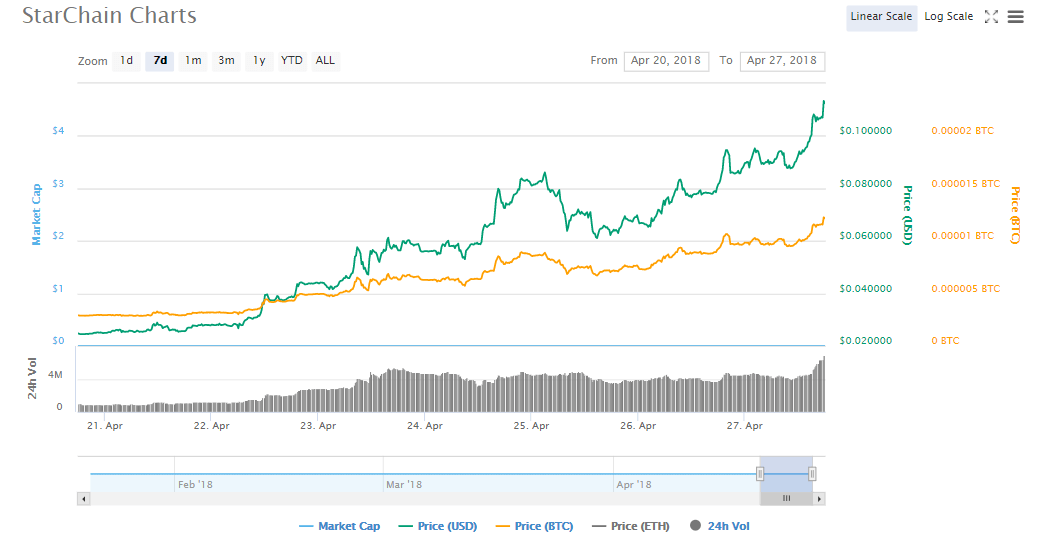Viewport: 1041px width, 539px height.
Task: Zoom chart to YTD
Action: [x=291, y=61]
